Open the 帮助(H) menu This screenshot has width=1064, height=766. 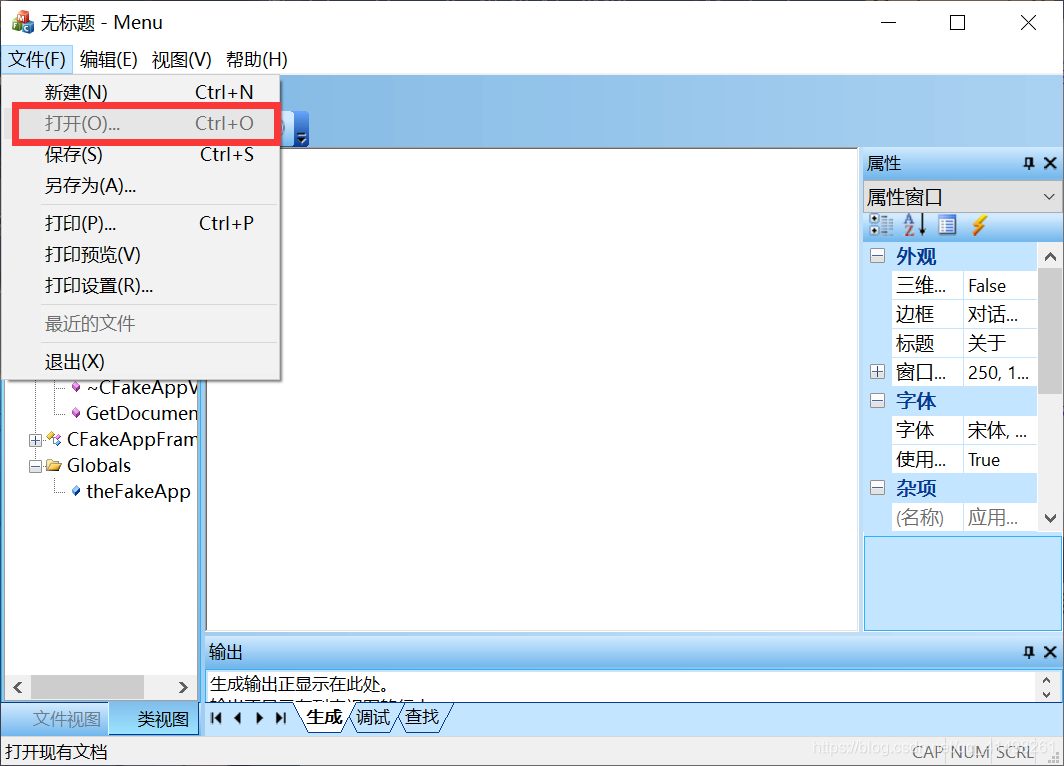(256, 60)
